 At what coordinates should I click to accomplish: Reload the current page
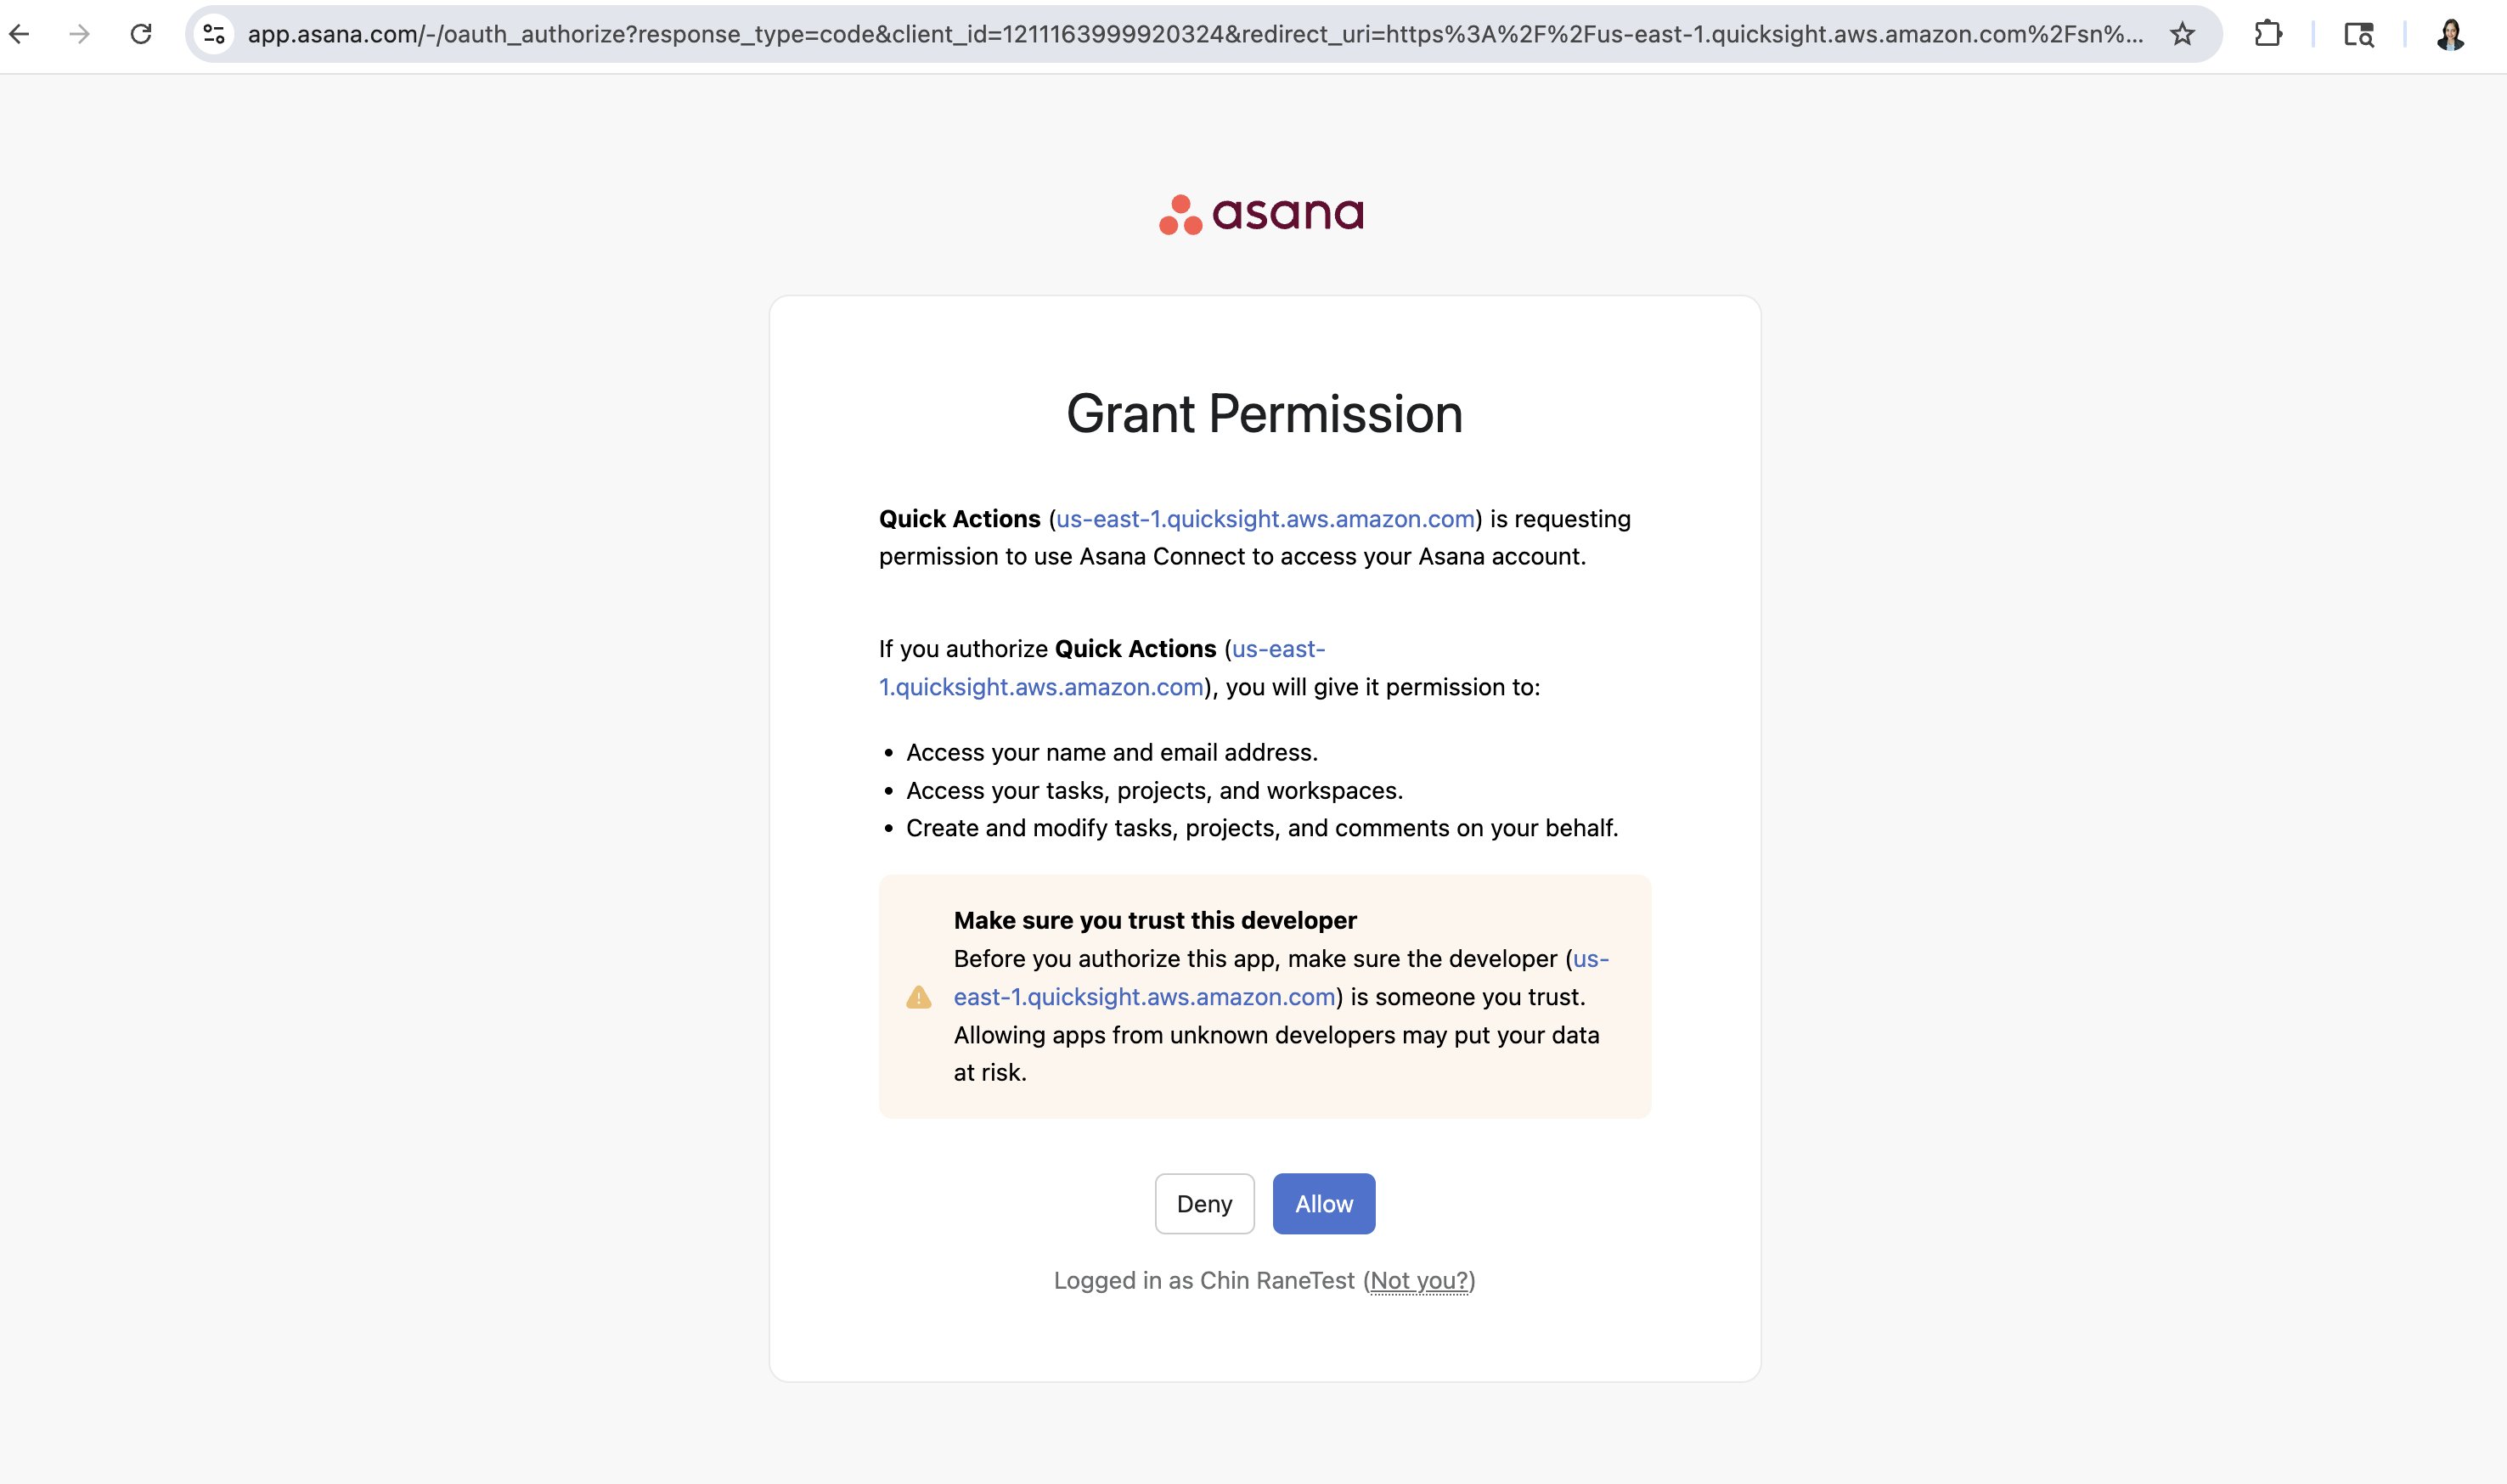click(140, 34)
